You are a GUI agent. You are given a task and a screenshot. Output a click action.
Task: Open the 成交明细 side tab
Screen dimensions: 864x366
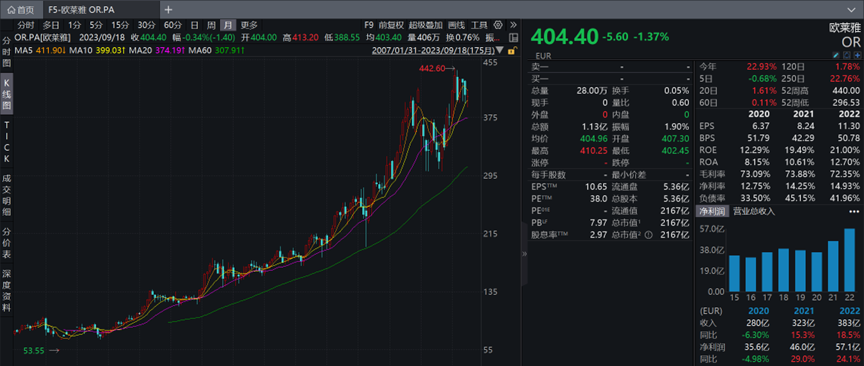(x=7, y=195)
